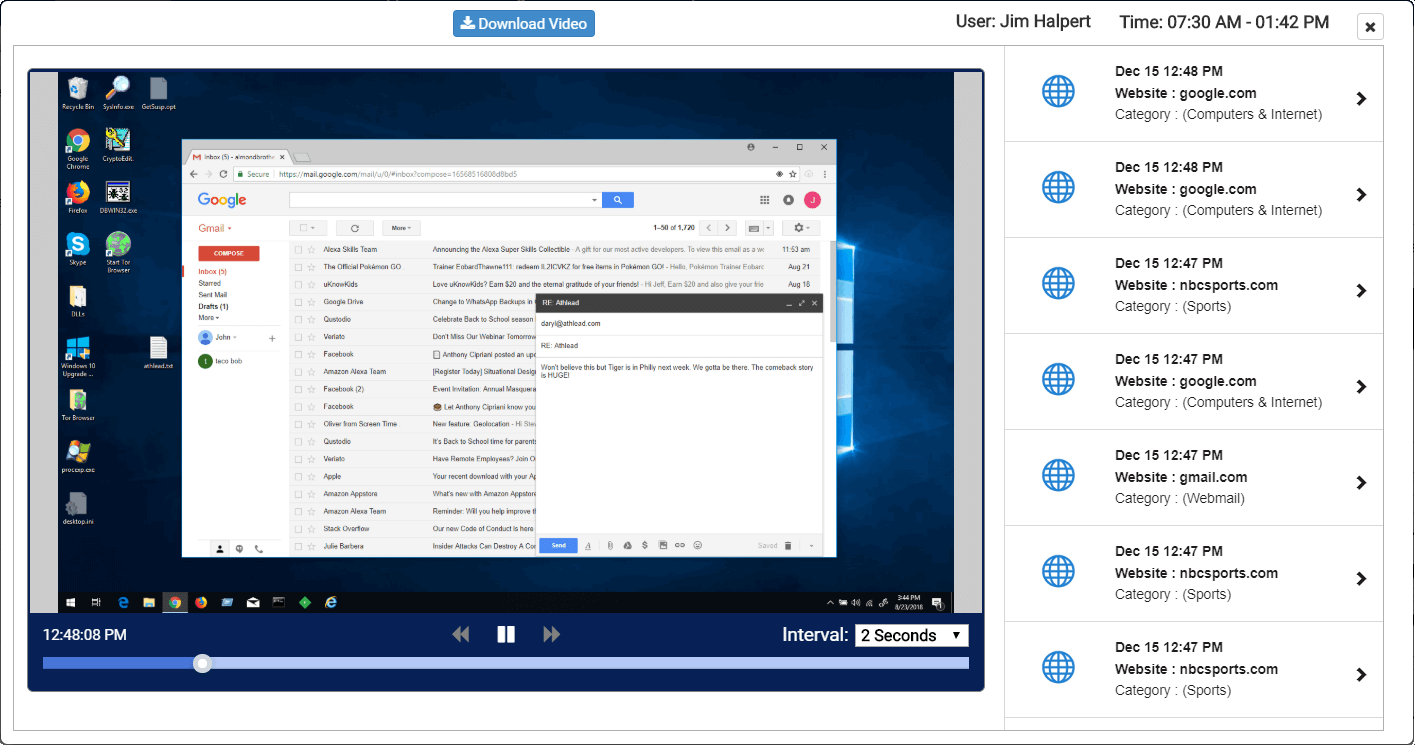Click discard draft trash icon in compose window
Screen dimensions: 1415x746
pyautogui.click(x=788, y=545)
